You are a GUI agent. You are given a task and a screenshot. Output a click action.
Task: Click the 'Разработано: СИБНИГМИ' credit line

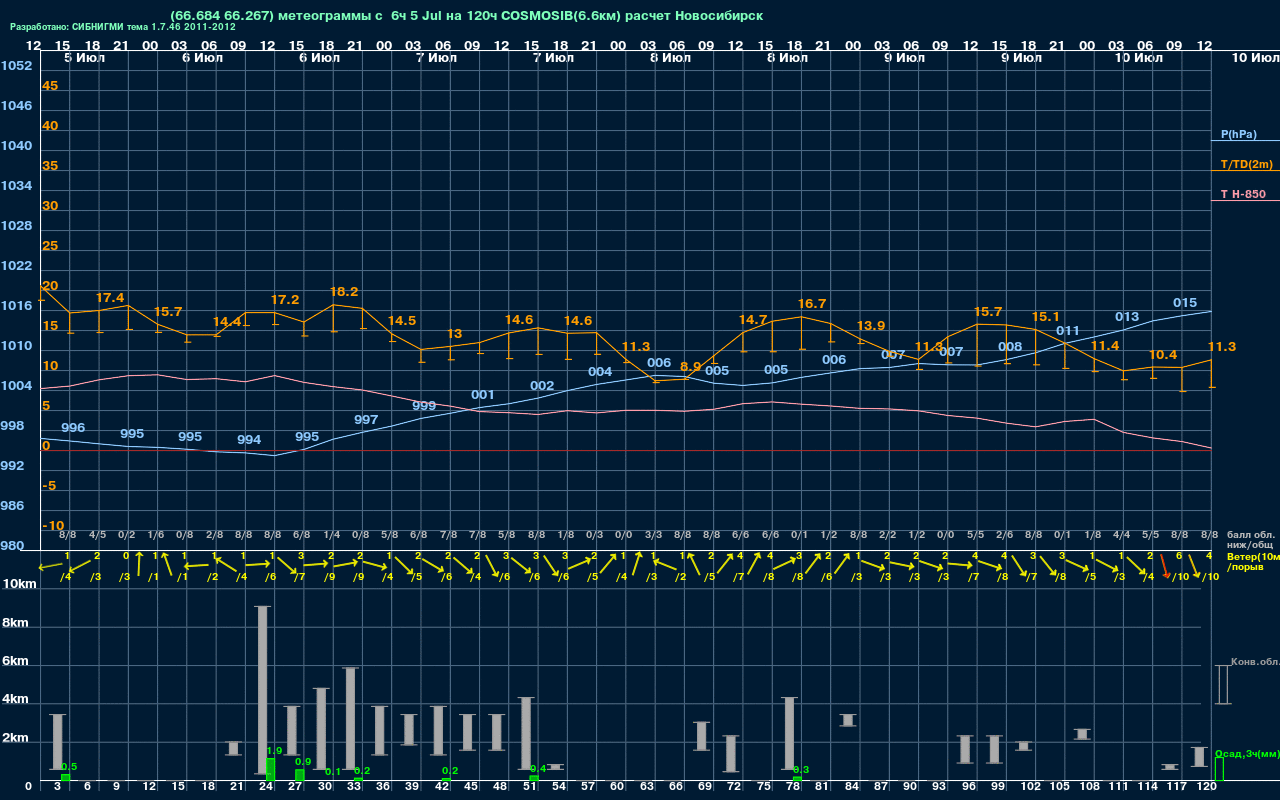123,27
